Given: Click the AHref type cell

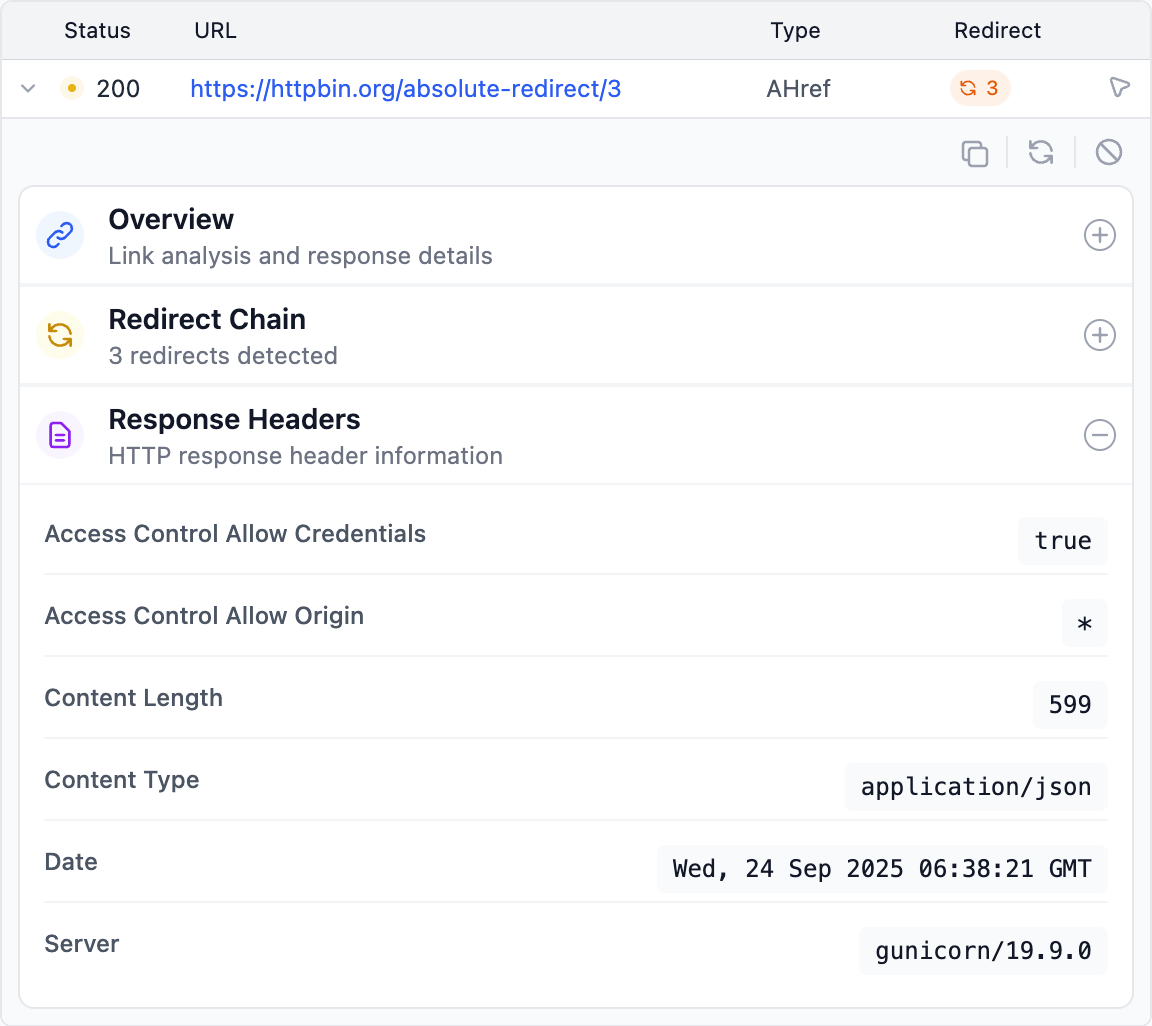Looking at the screenshot, I should click(798, 89).
